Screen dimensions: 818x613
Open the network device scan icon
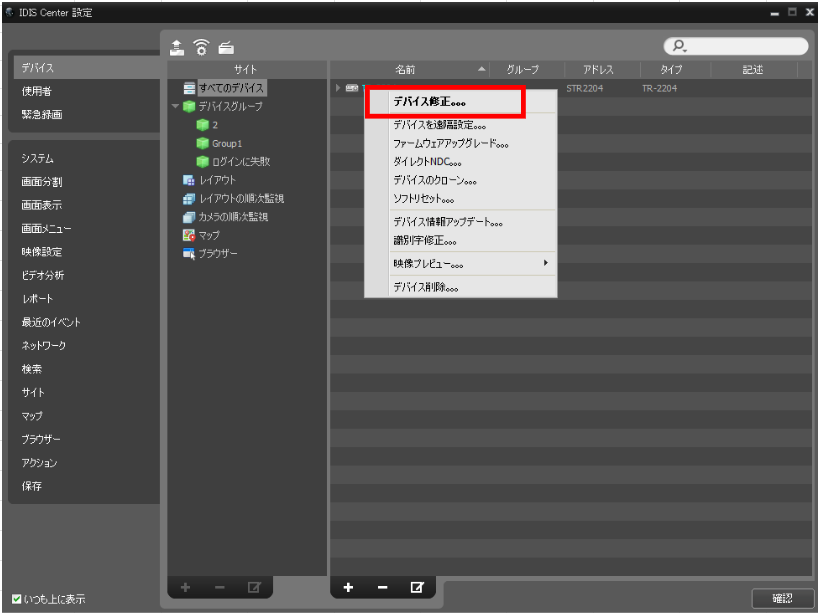pyautogui.click(x=201, y=47)
